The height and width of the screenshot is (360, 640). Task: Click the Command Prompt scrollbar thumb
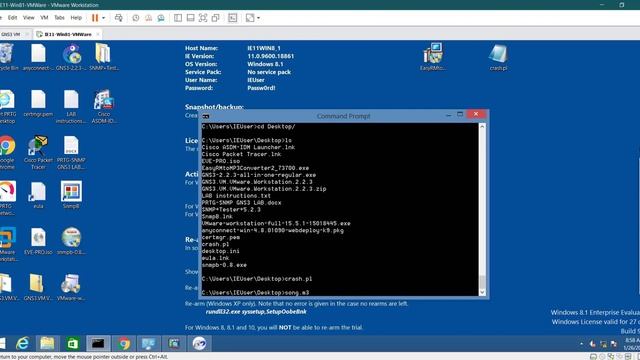coord(482,282)
